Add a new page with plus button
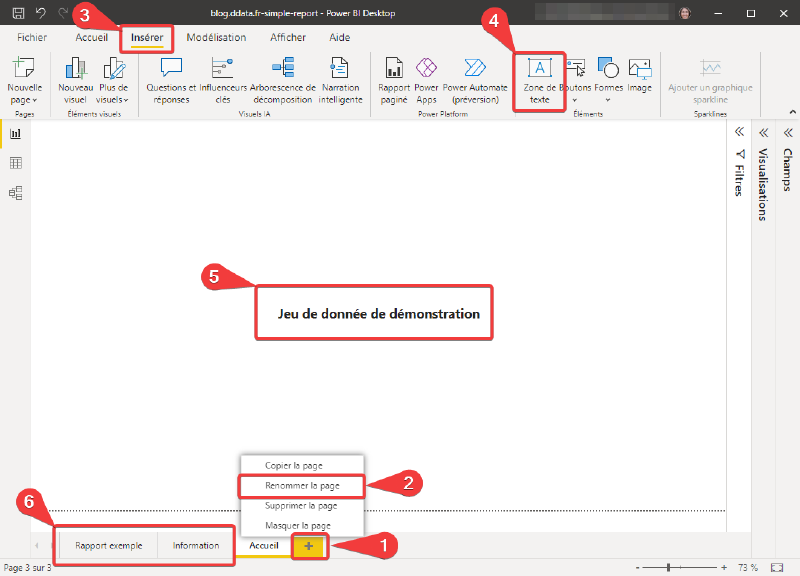 pyautogui.click(x=309, y=546)
